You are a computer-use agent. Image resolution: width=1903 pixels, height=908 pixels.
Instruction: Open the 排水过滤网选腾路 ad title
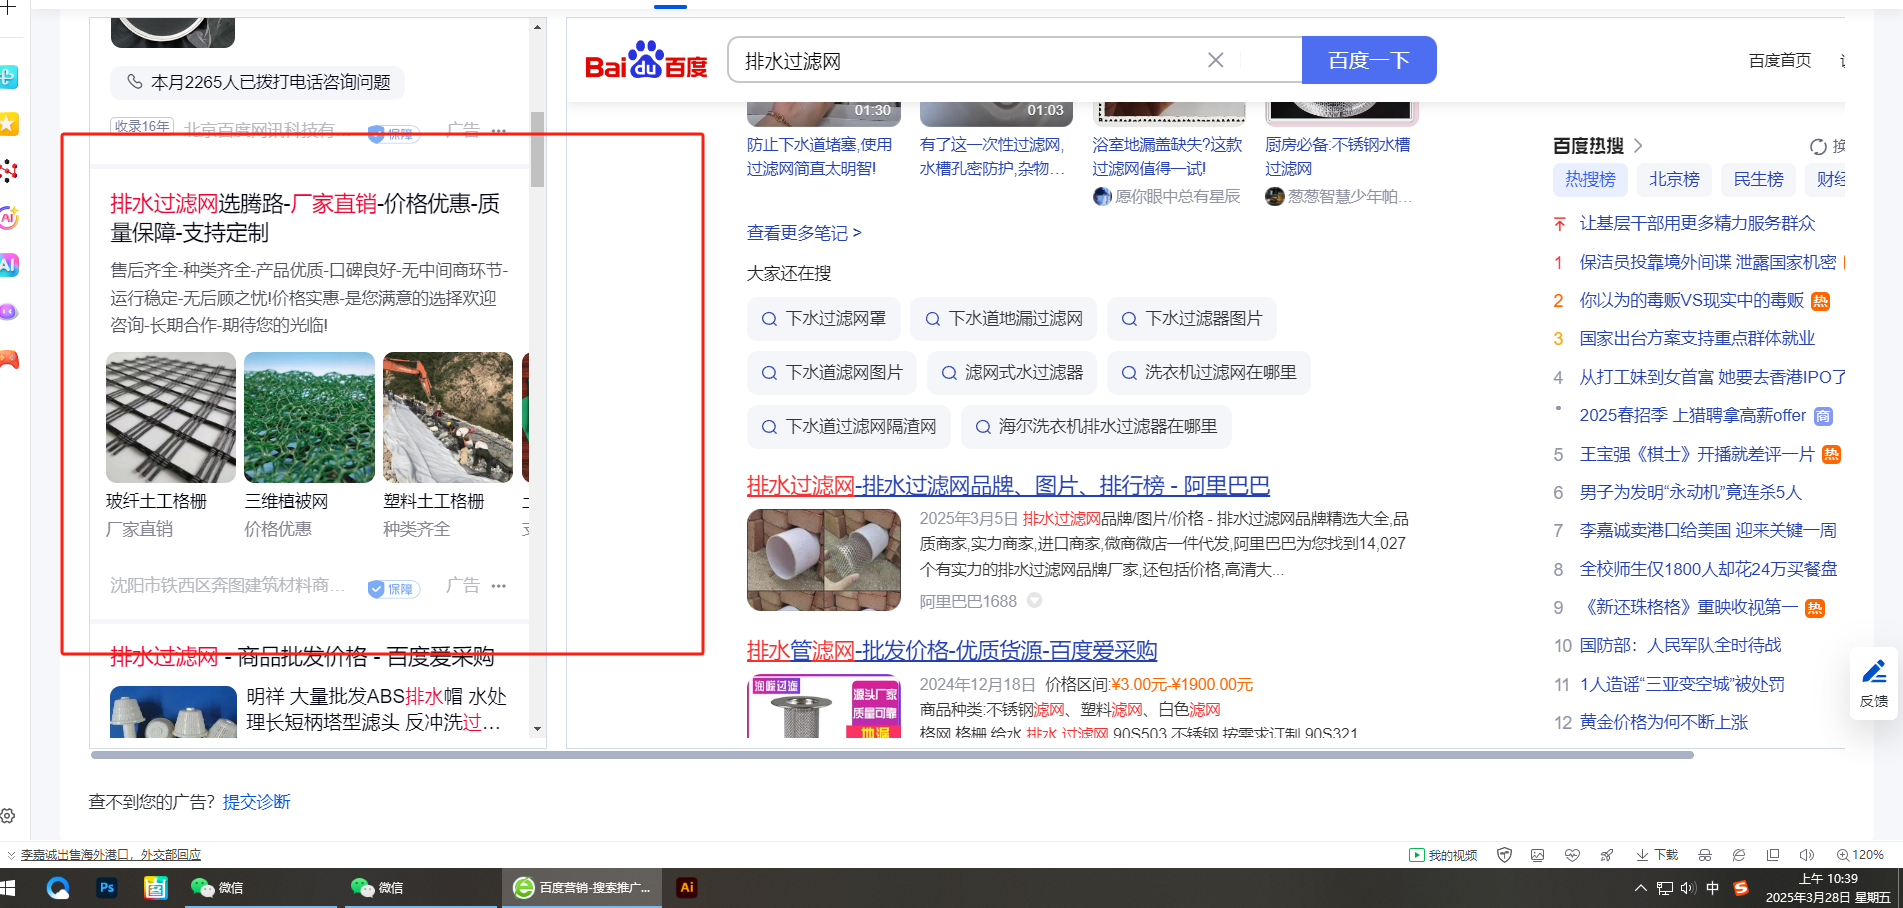pyautogui.click(x=305, y=218)
